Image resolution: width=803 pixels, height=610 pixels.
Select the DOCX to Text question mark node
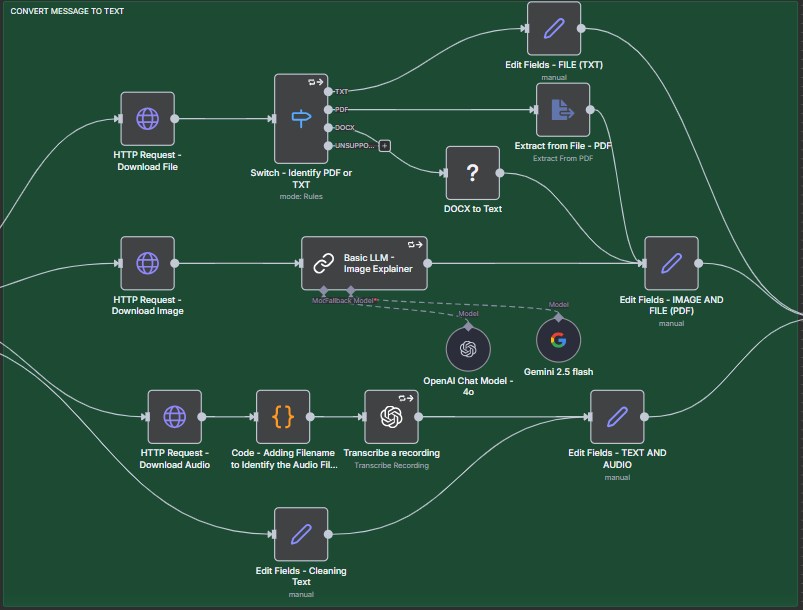[472, 173]
